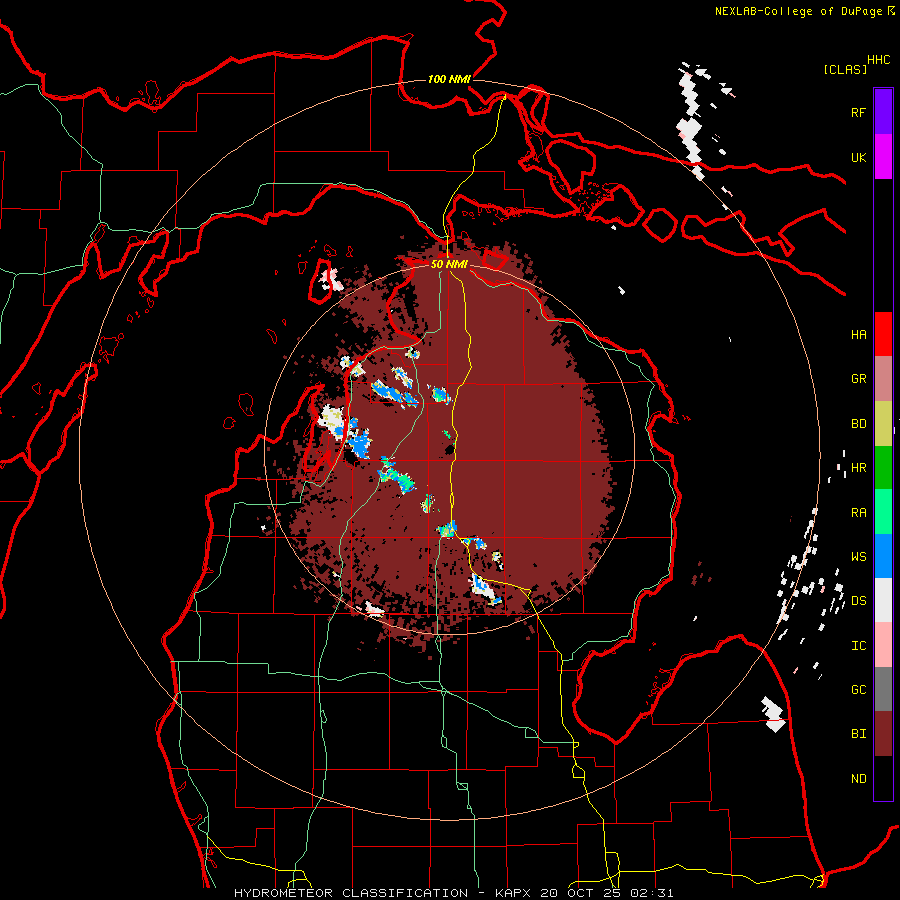Select the GR pink legend swatch
Viewport: 900px width, 900px height.
coord(883,379)
